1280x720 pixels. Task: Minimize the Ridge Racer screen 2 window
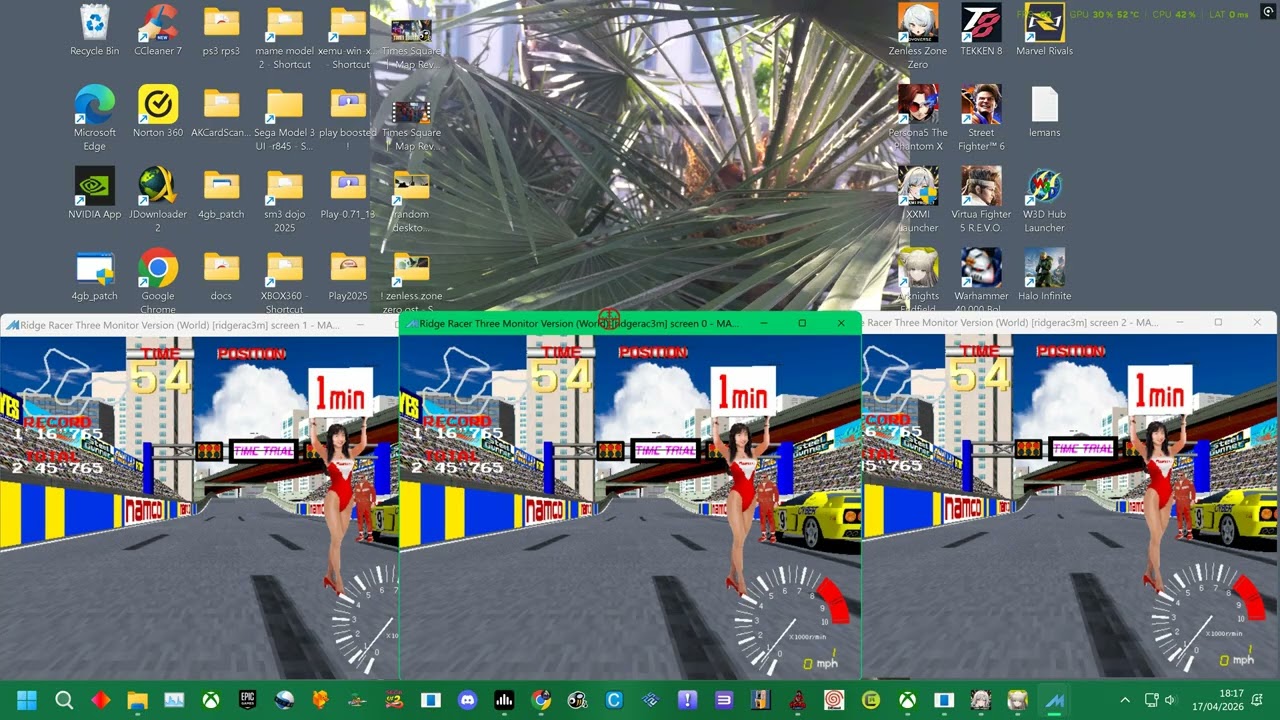1179,322
